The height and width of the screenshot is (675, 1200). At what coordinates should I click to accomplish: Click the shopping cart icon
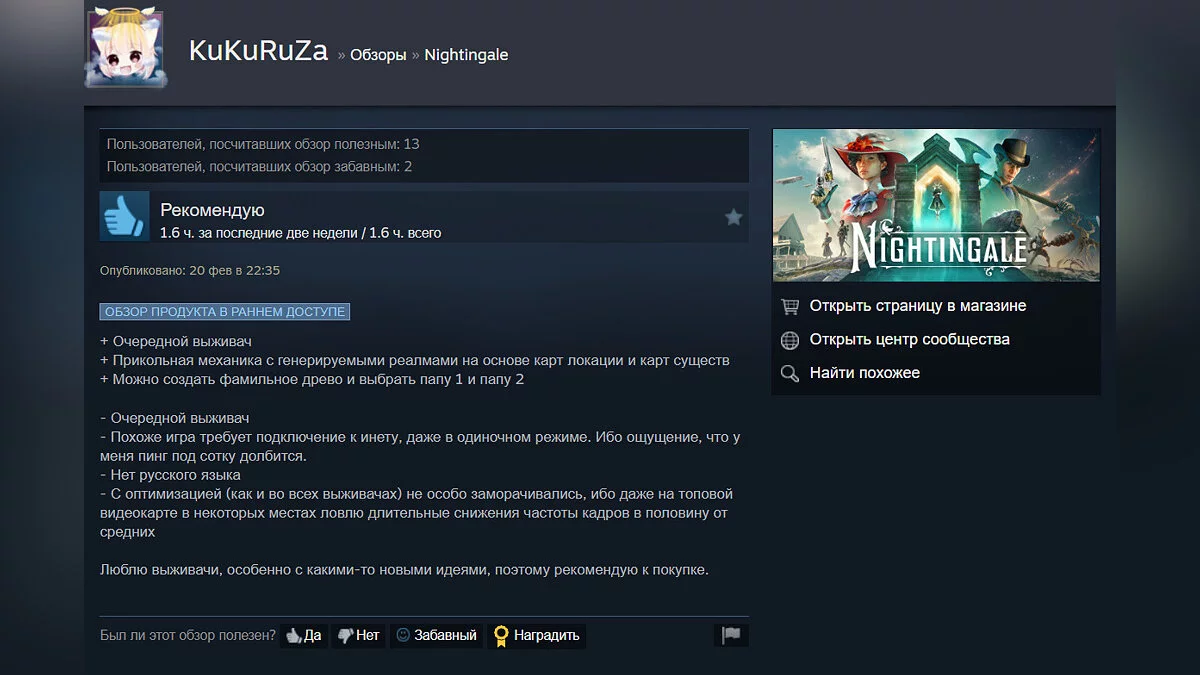tap(790, 306)
